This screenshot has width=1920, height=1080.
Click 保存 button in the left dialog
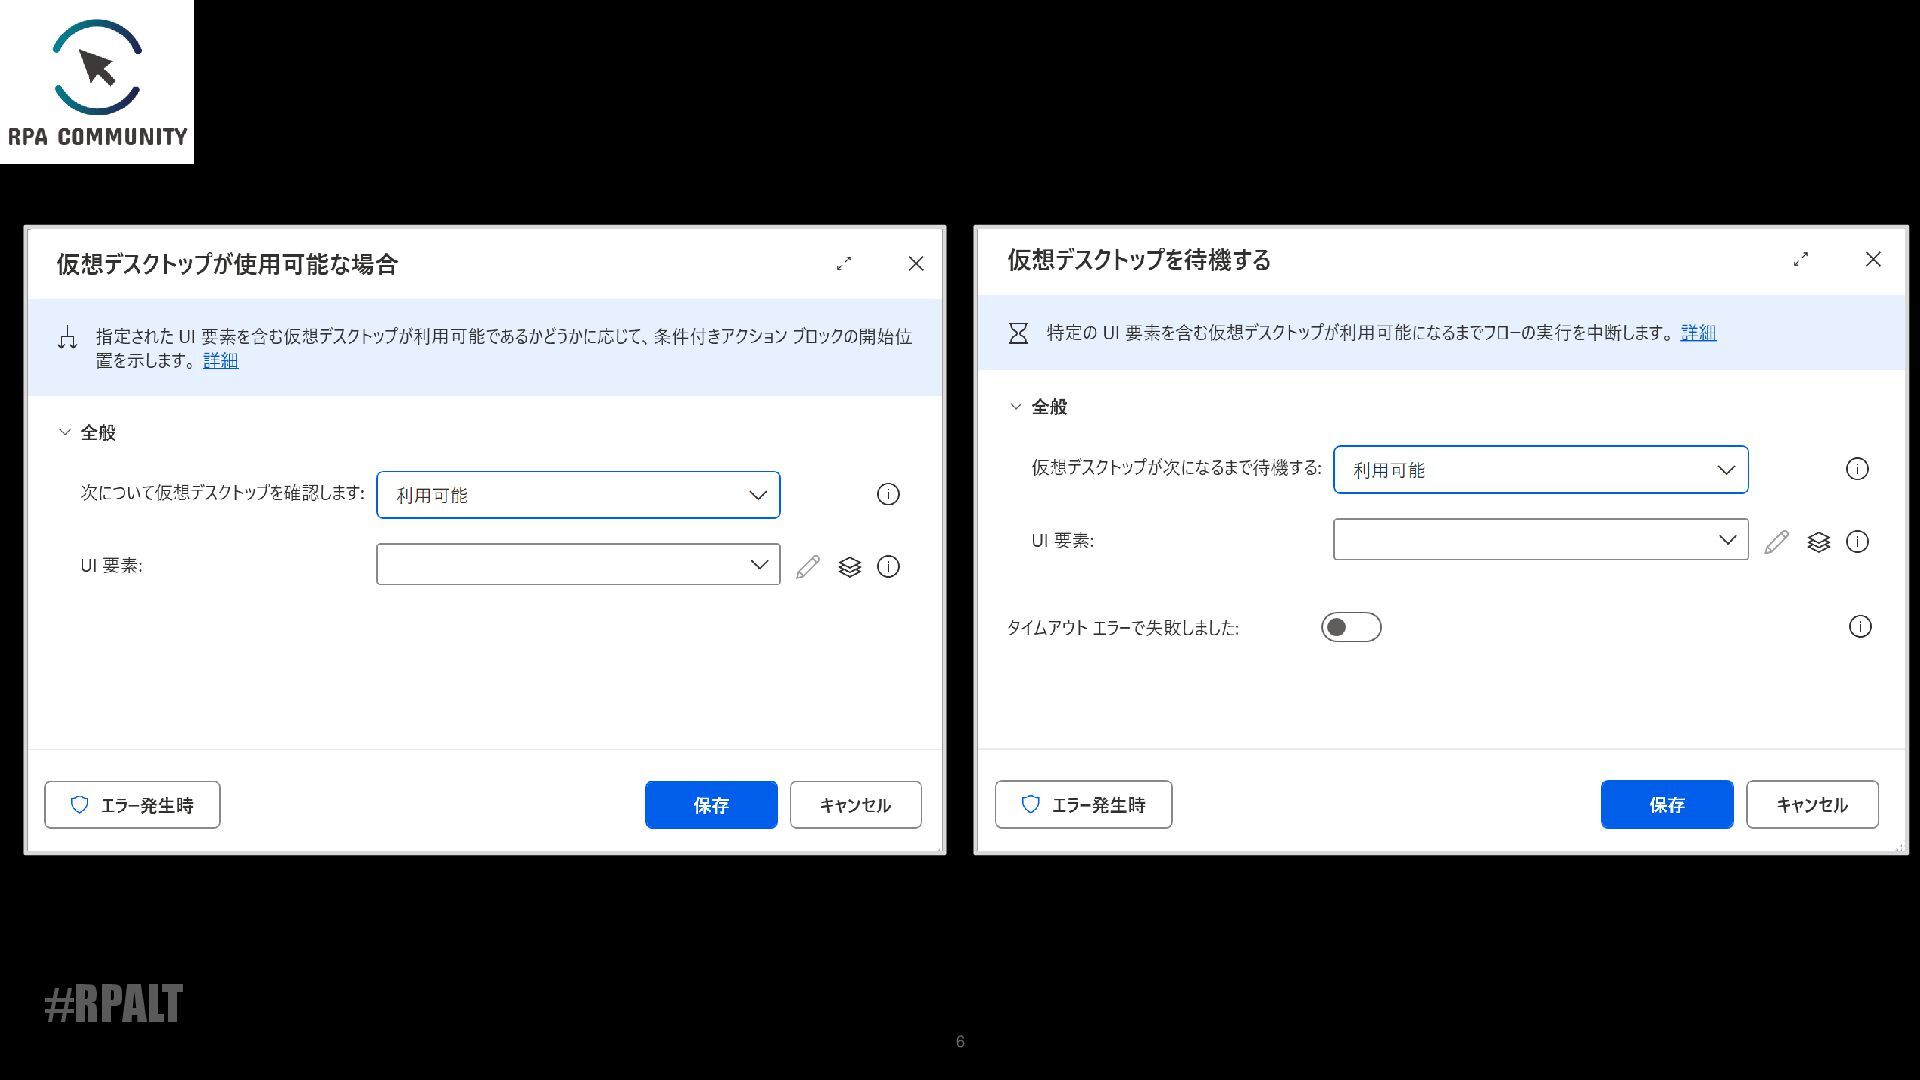coord(711,805)
